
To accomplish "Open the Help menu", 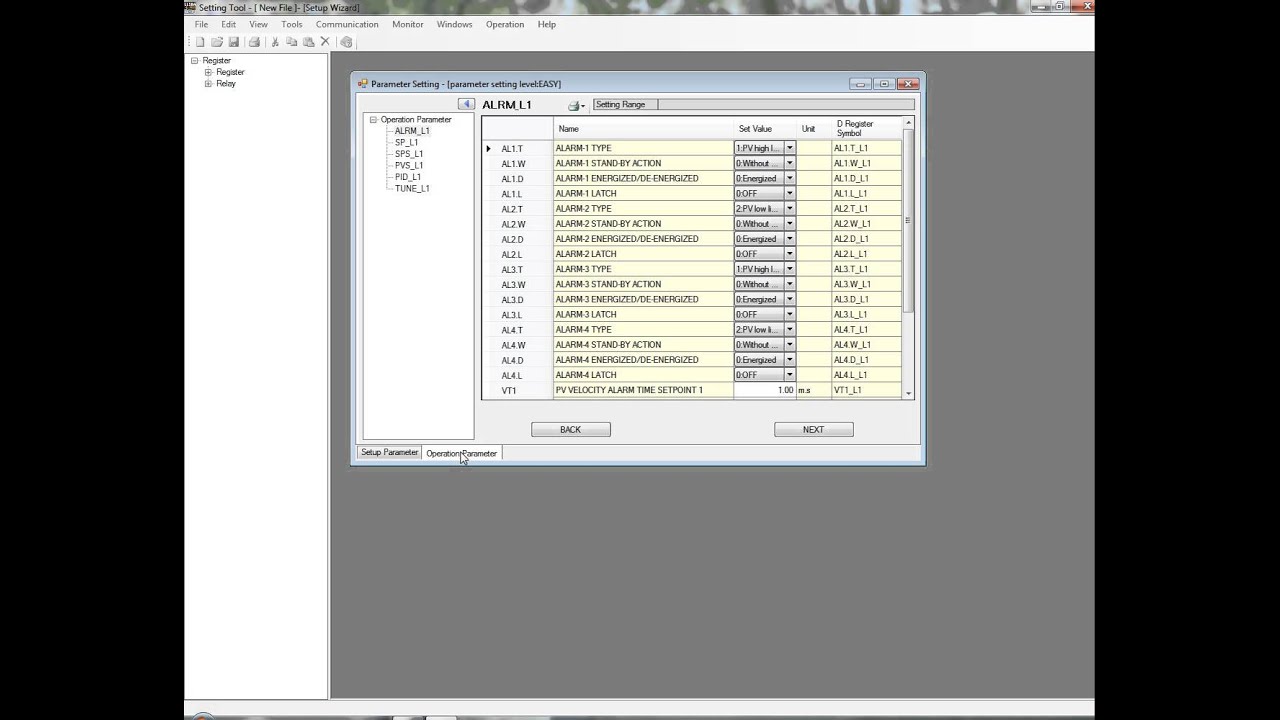I will coord(547,24).
